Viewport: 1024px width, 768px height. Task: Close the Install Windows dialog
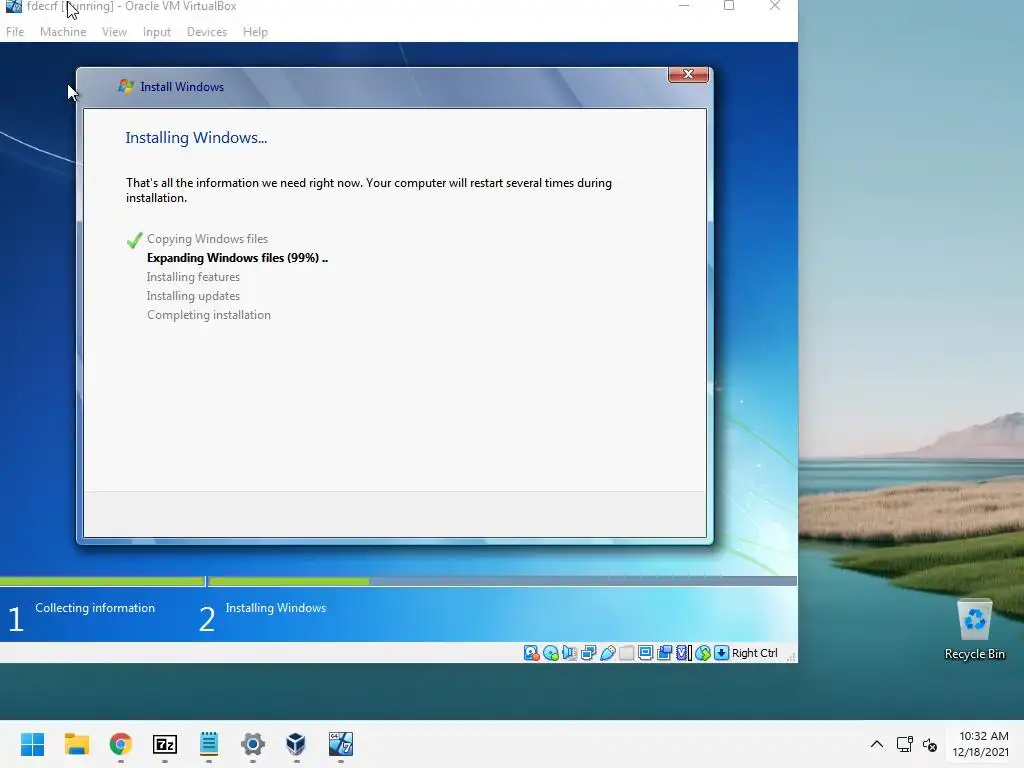[688, 74]
